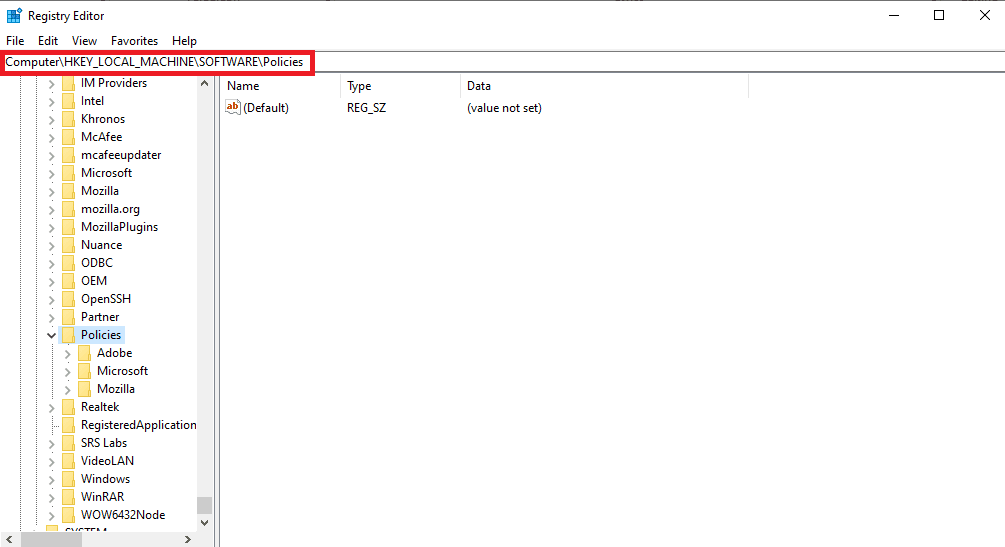Click the IM Providers folder icon

(x=69, y=83)
